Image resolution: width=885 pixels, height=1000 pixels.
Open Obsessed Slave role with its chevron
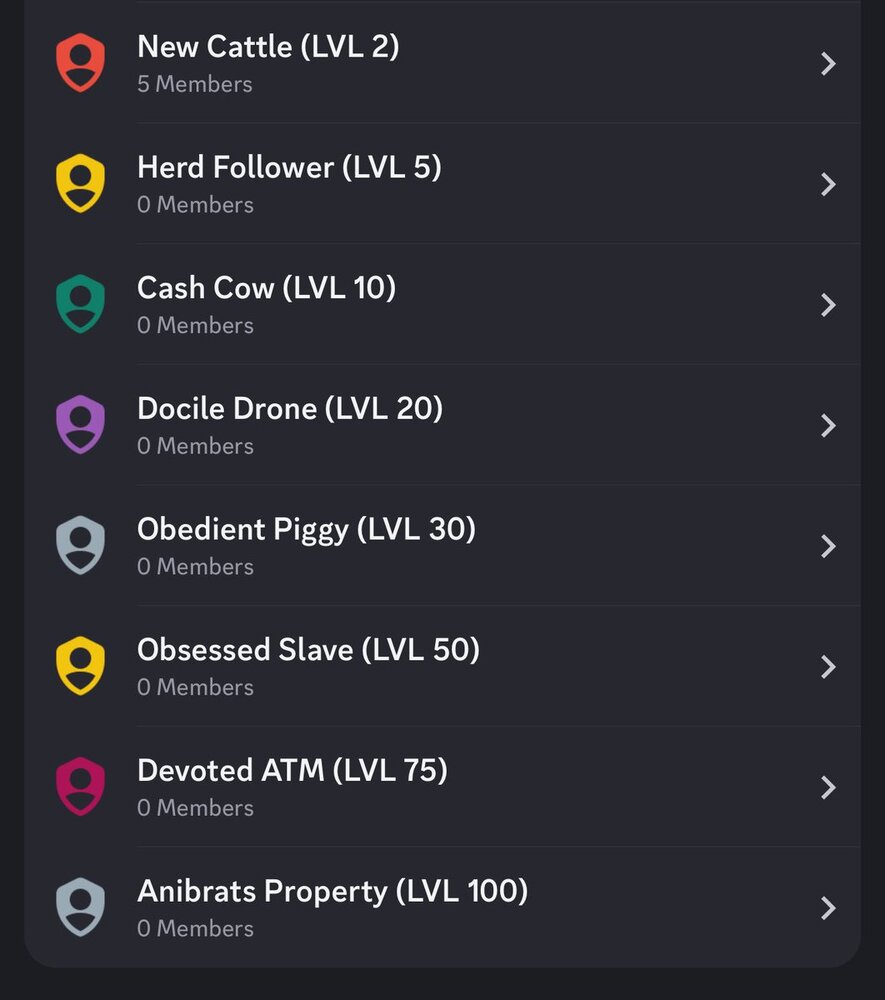[x=828, y=667]
